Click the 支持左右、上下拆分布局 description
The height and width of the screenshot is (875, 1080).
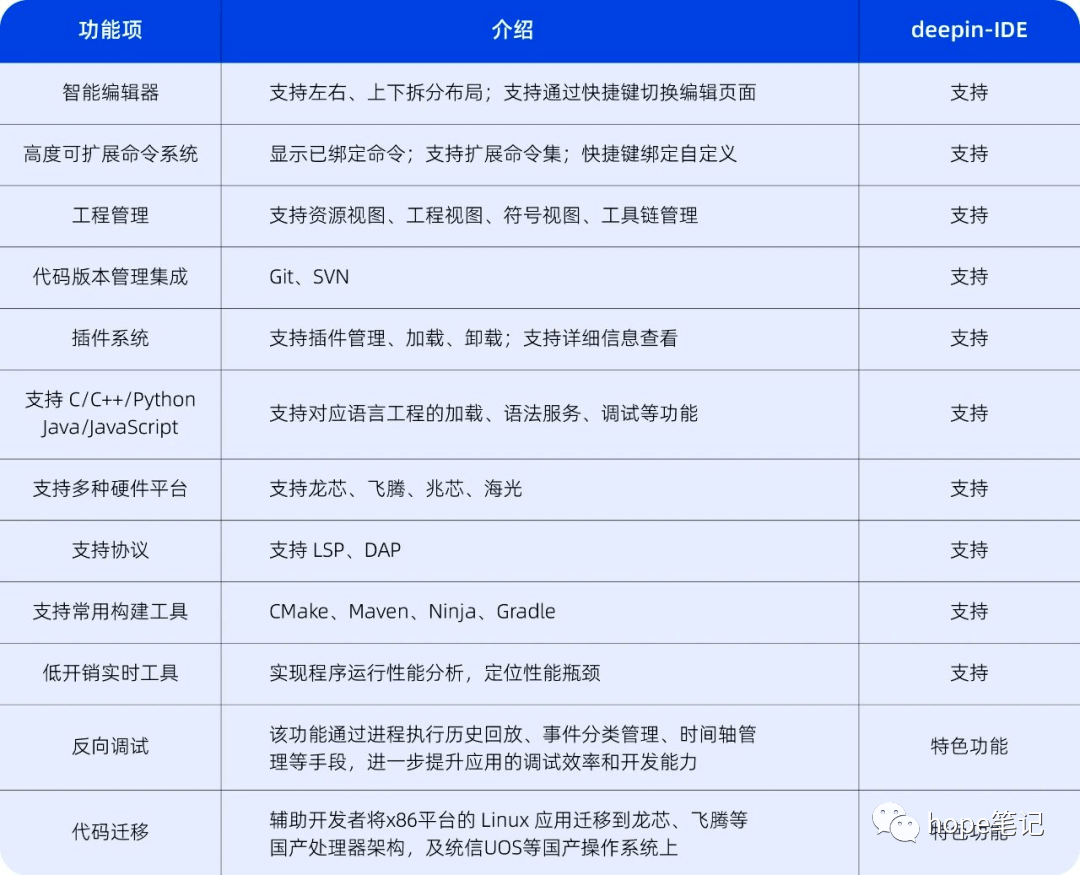click(x=512, y=92)
